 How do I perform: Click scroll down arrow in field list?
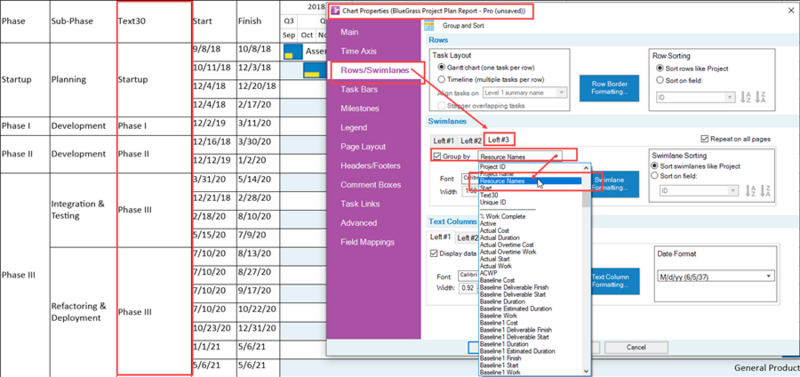point(586,371)
